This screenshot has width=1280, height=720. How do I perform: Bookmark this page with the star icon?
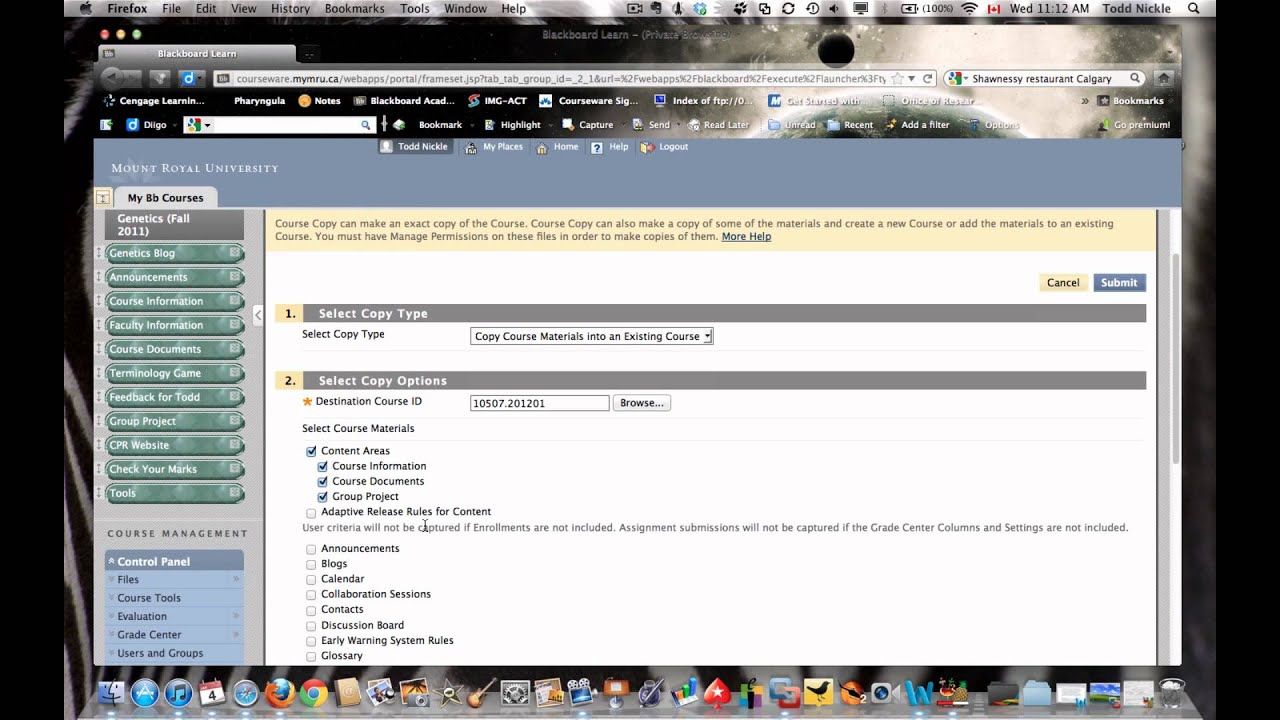[x=897, y=78]
